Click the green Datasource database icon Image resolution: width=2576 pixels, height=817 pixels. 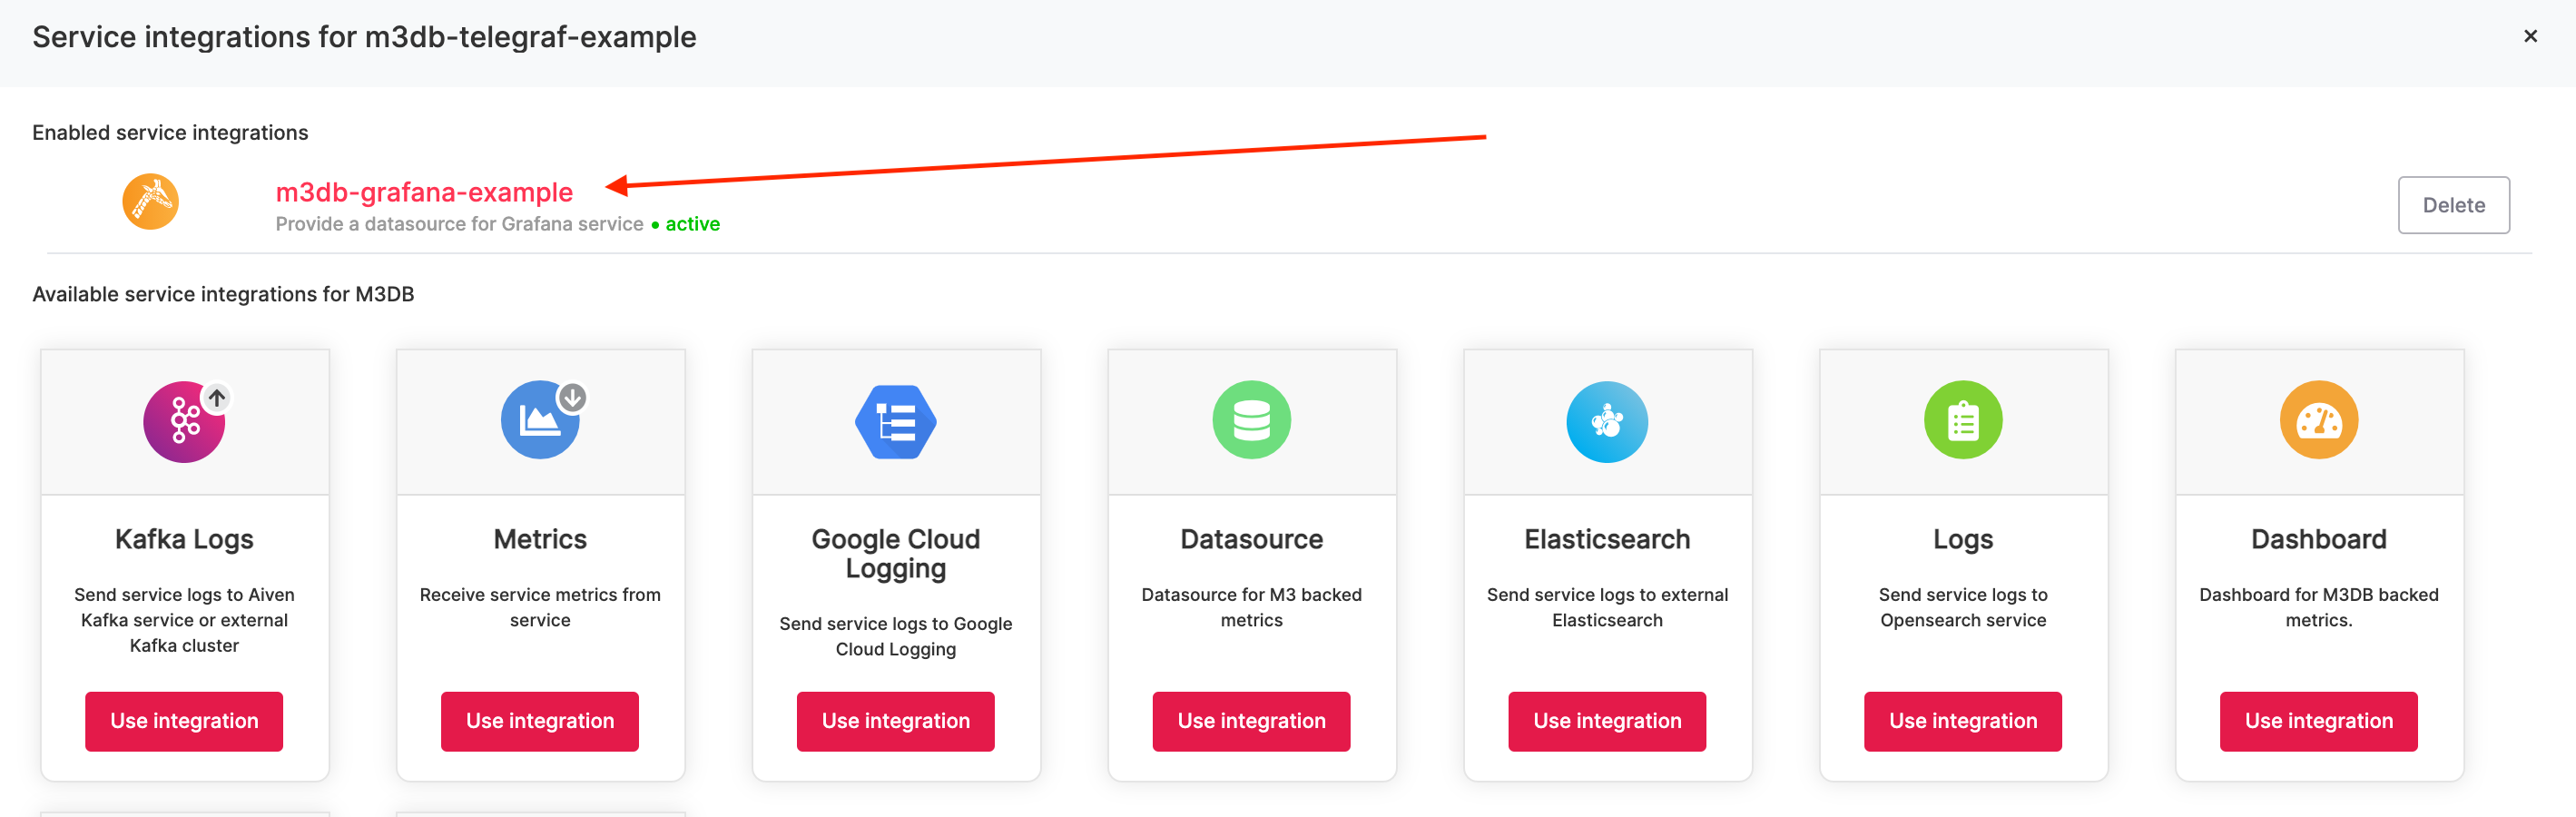click(1251, 420)
